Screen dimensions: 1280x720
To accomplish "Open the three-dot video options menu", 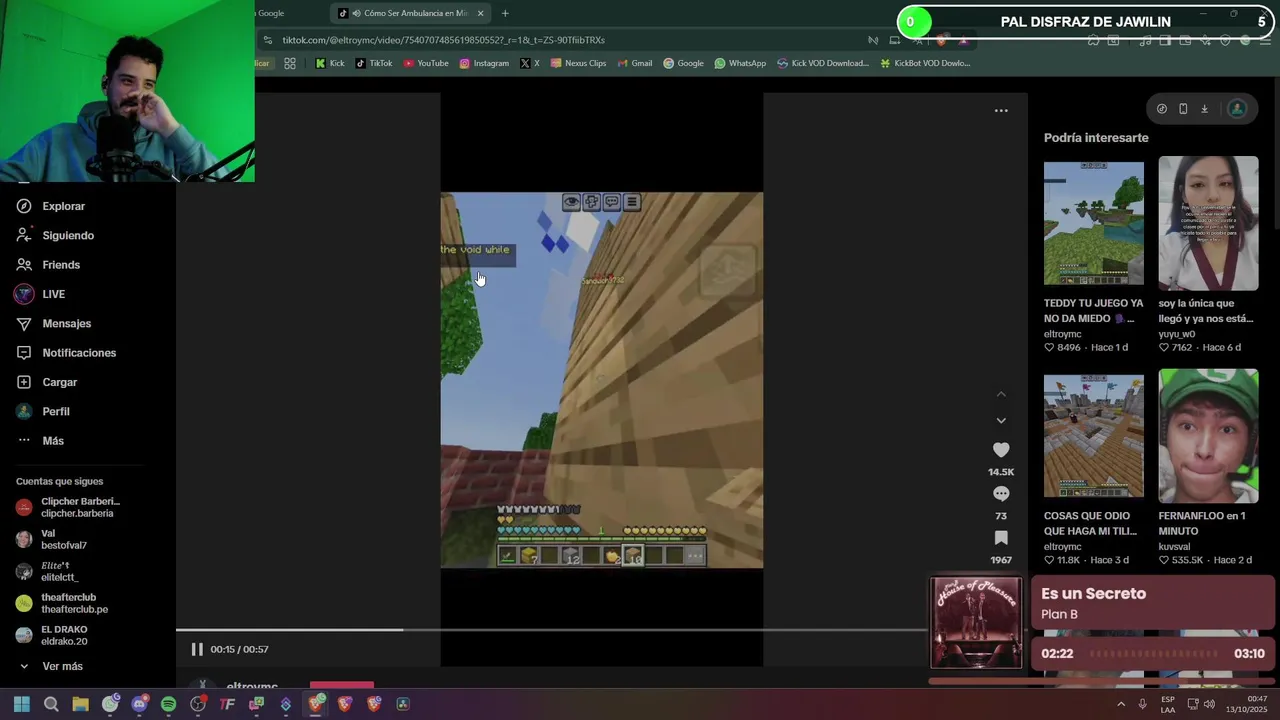I will coord(1001,110).
